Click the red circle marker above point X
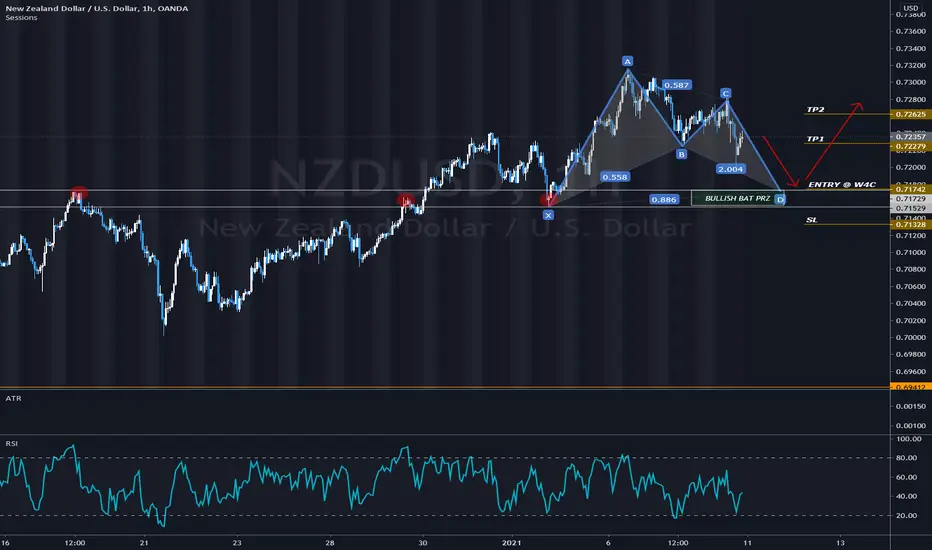Viewport: 932px width, 550px height. (x=548, y=200)
